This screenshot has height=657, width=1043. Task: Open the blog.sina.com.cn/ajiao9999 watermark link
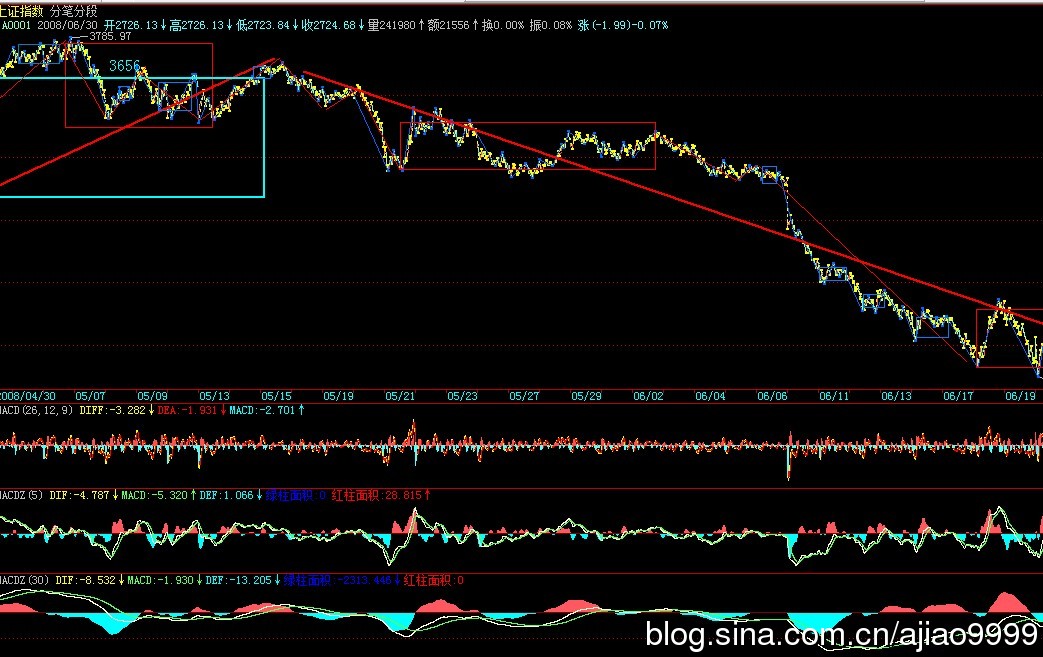point(842,634)
